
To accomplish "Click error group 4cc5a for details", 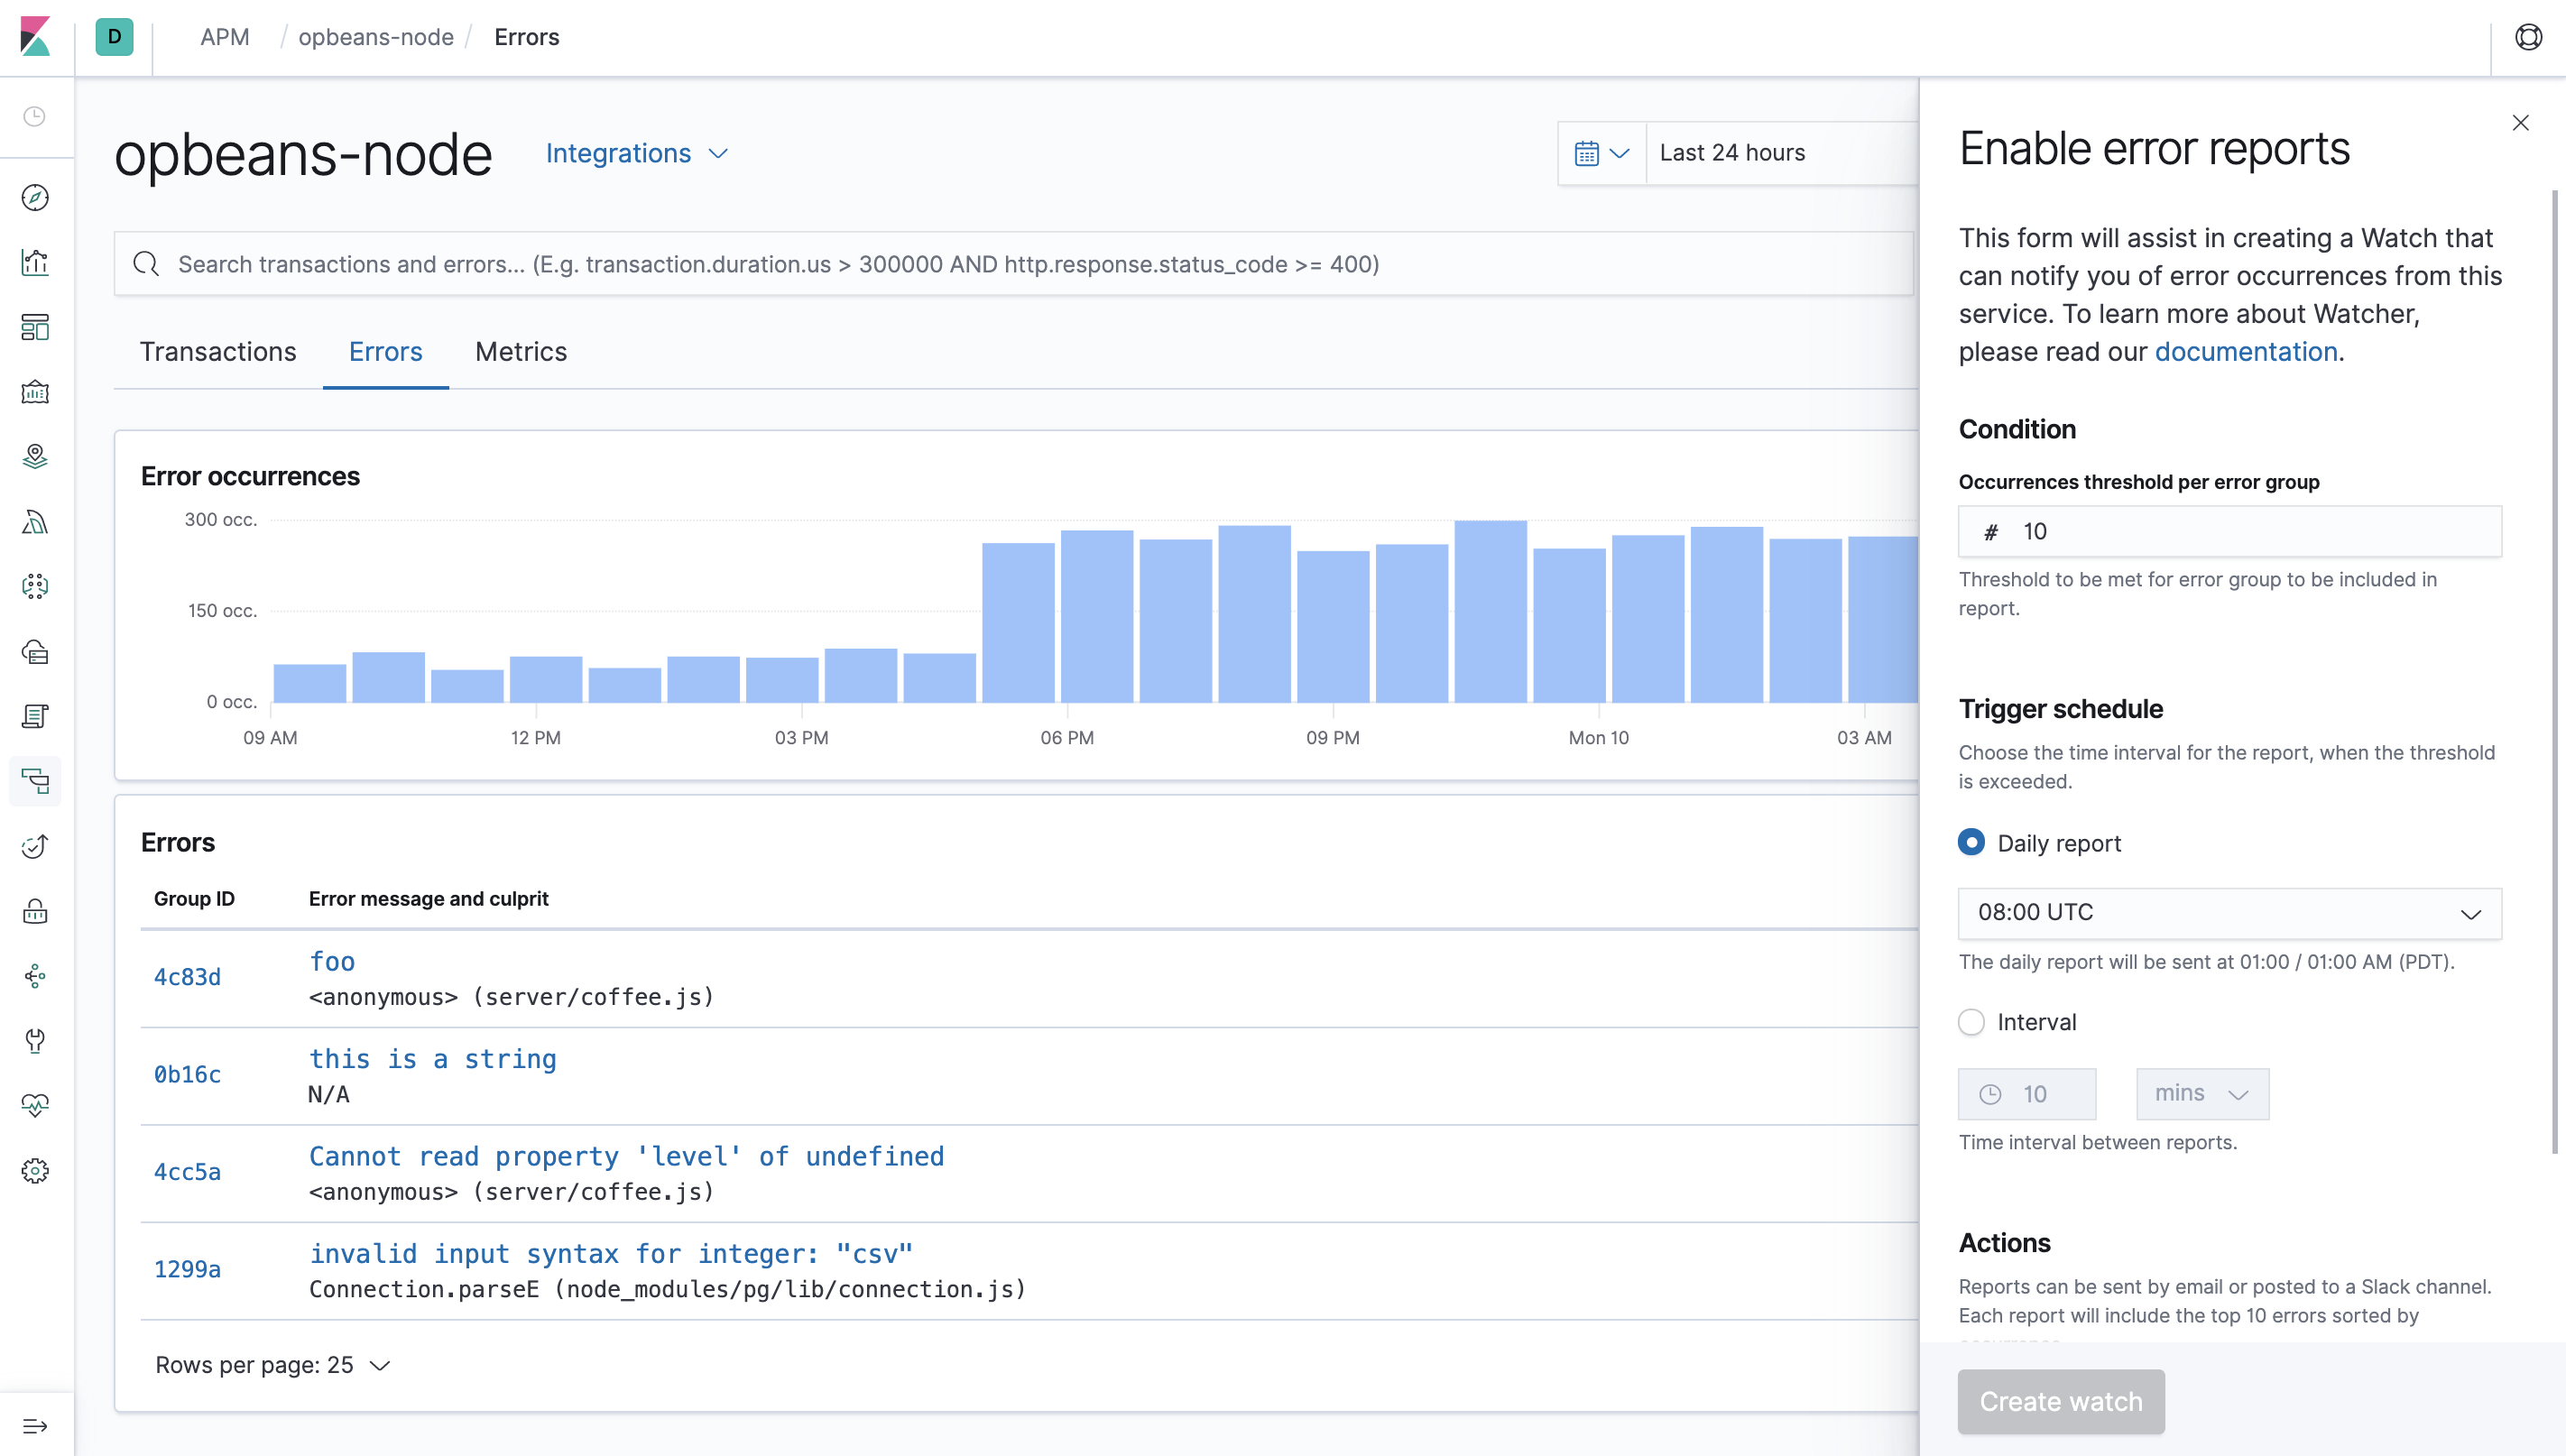I will click(x=187, y=1172).
